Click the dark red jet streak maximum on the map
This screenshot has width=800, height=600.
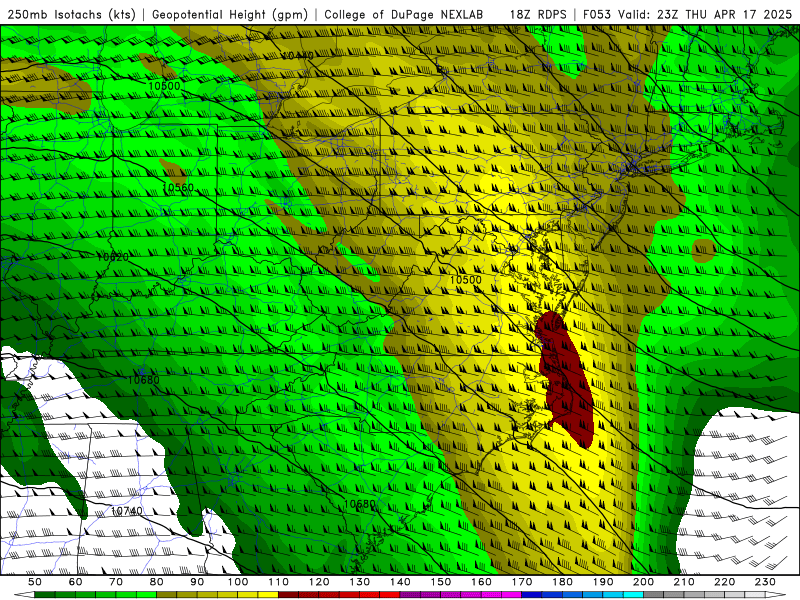(565, 378)
